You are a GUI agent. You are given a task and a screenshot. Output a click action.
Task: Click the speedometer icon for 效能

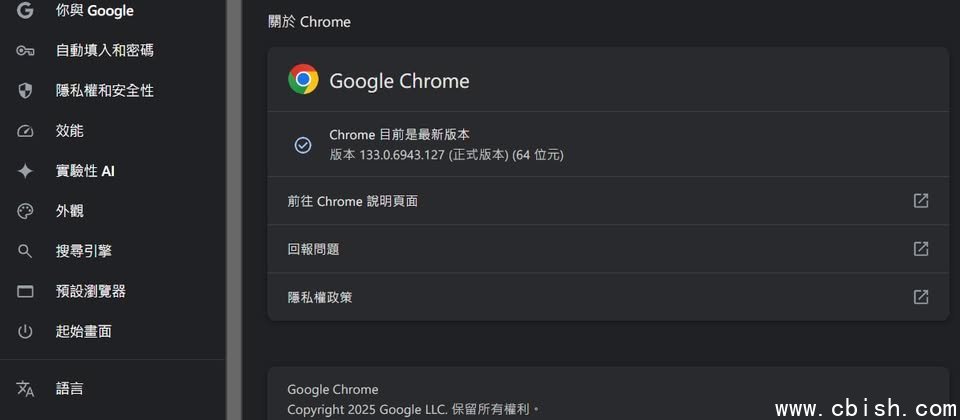(26, 131)
